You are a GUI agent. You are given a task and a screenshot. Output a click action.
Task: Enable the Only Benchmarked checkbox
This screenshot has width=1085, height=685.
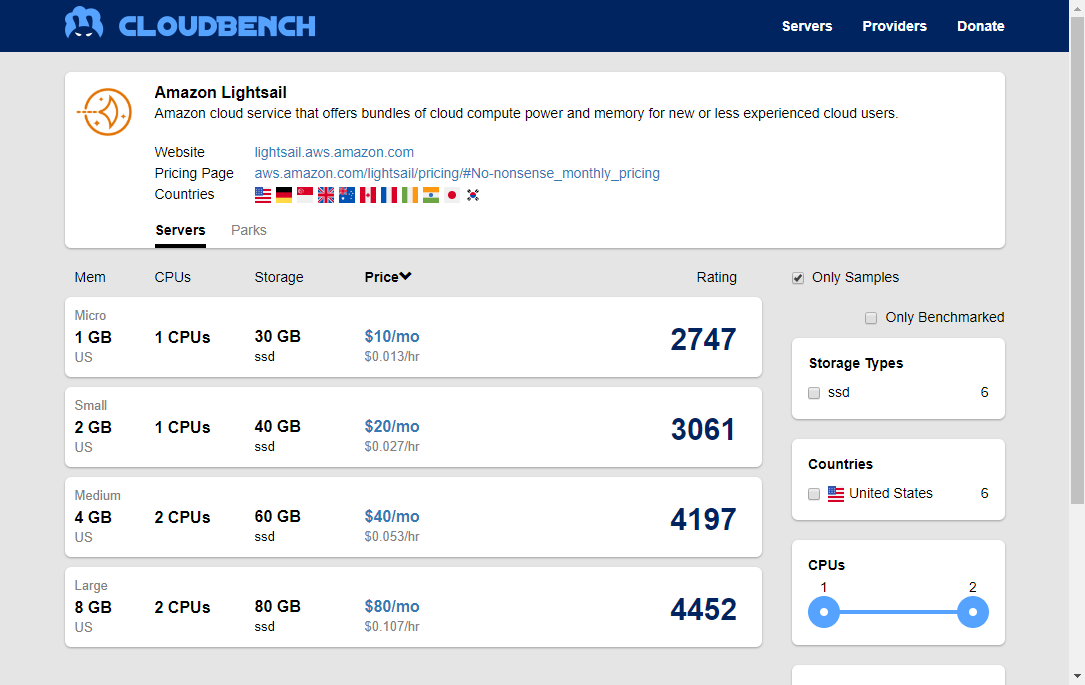click(871, 318)
